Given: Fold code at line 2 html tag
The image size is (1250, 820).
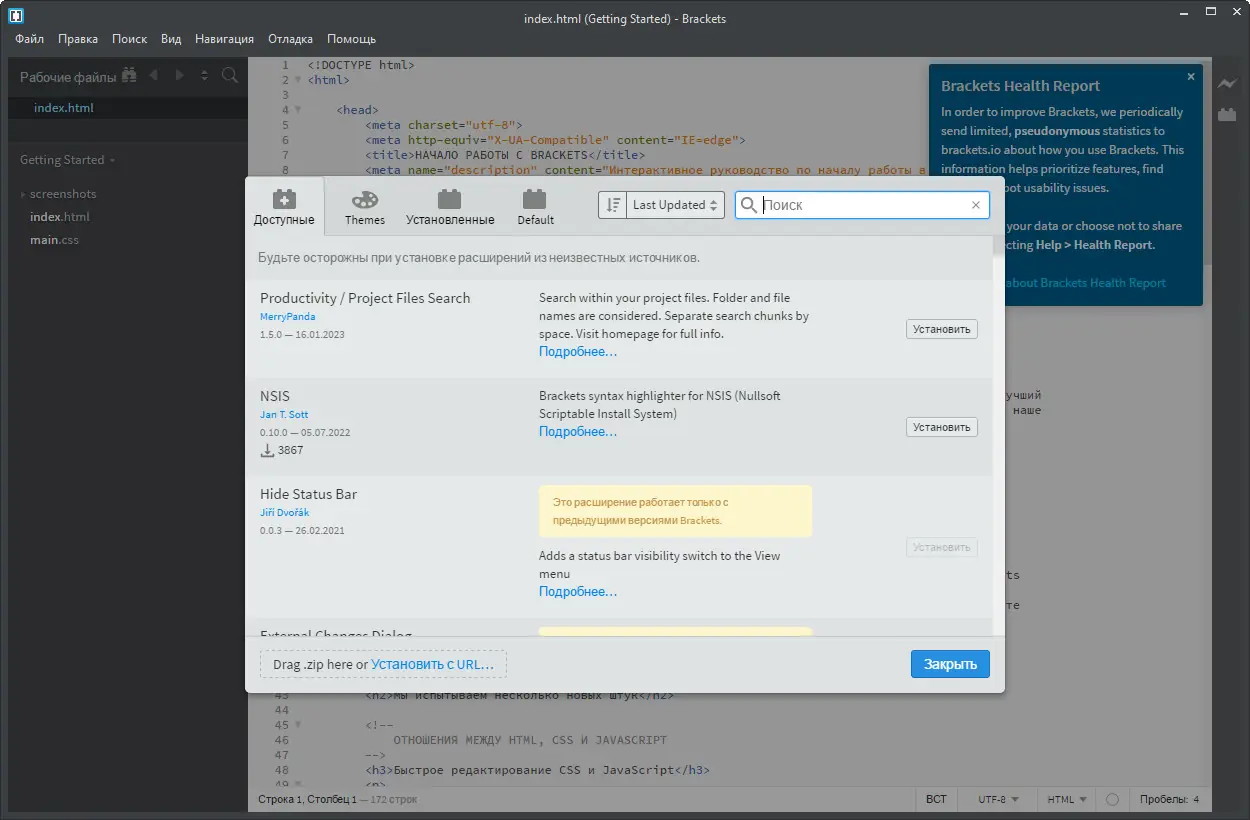Looking at the screenshot, I should (298, 80).
